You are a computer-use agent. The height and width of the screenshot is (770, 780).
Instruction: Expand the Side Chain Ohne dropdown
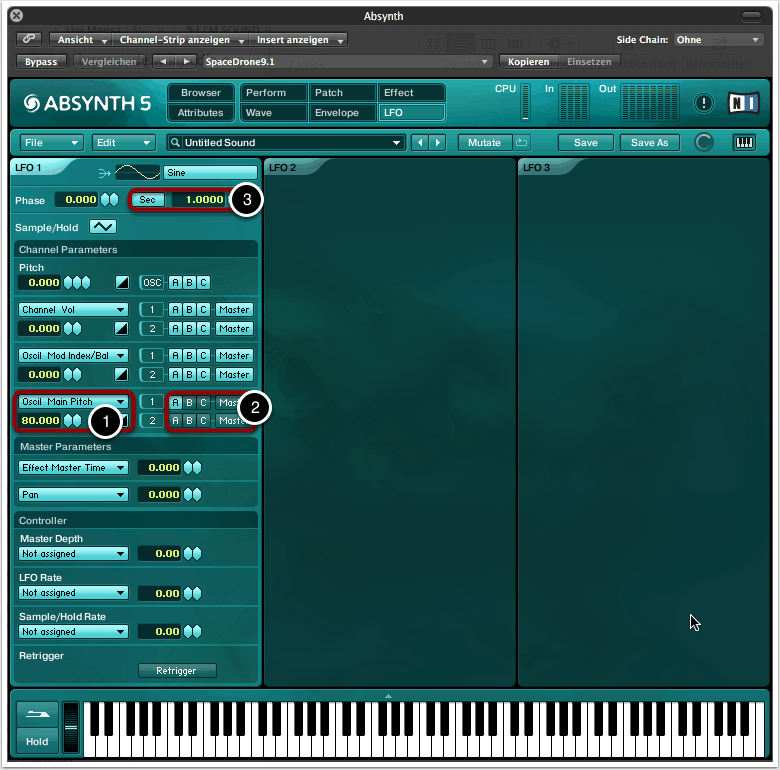pyautogui.click(x=718, y=40)
